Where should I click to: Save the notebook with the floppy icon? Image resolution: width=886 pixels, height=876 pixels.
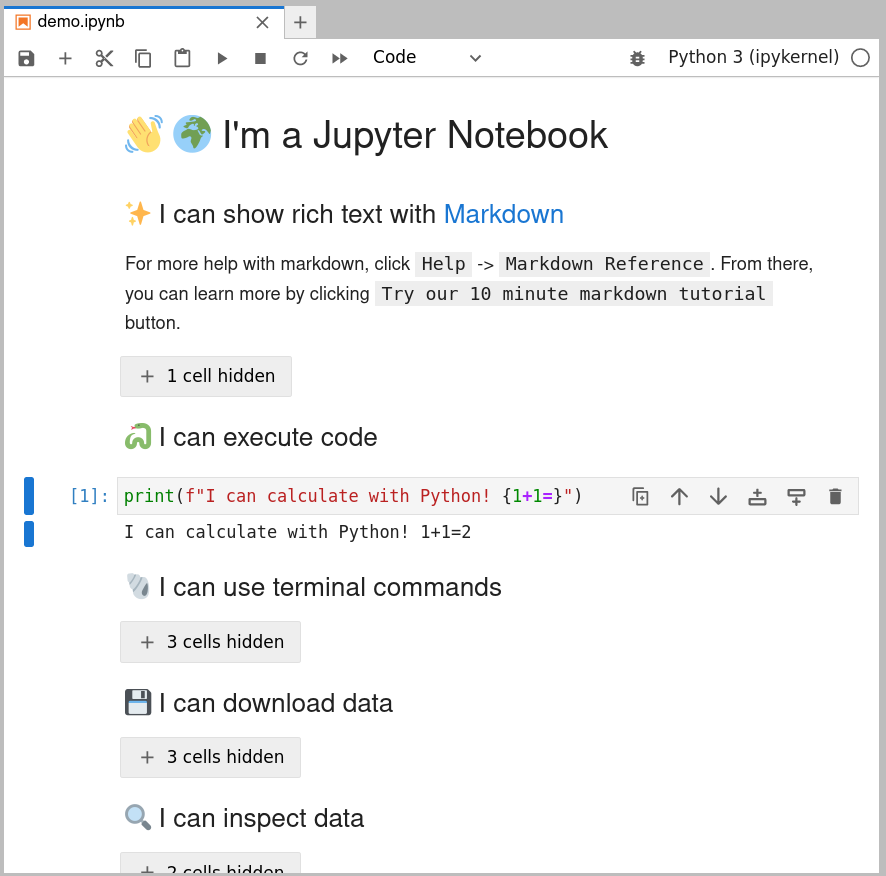click(x=26, y=58)
